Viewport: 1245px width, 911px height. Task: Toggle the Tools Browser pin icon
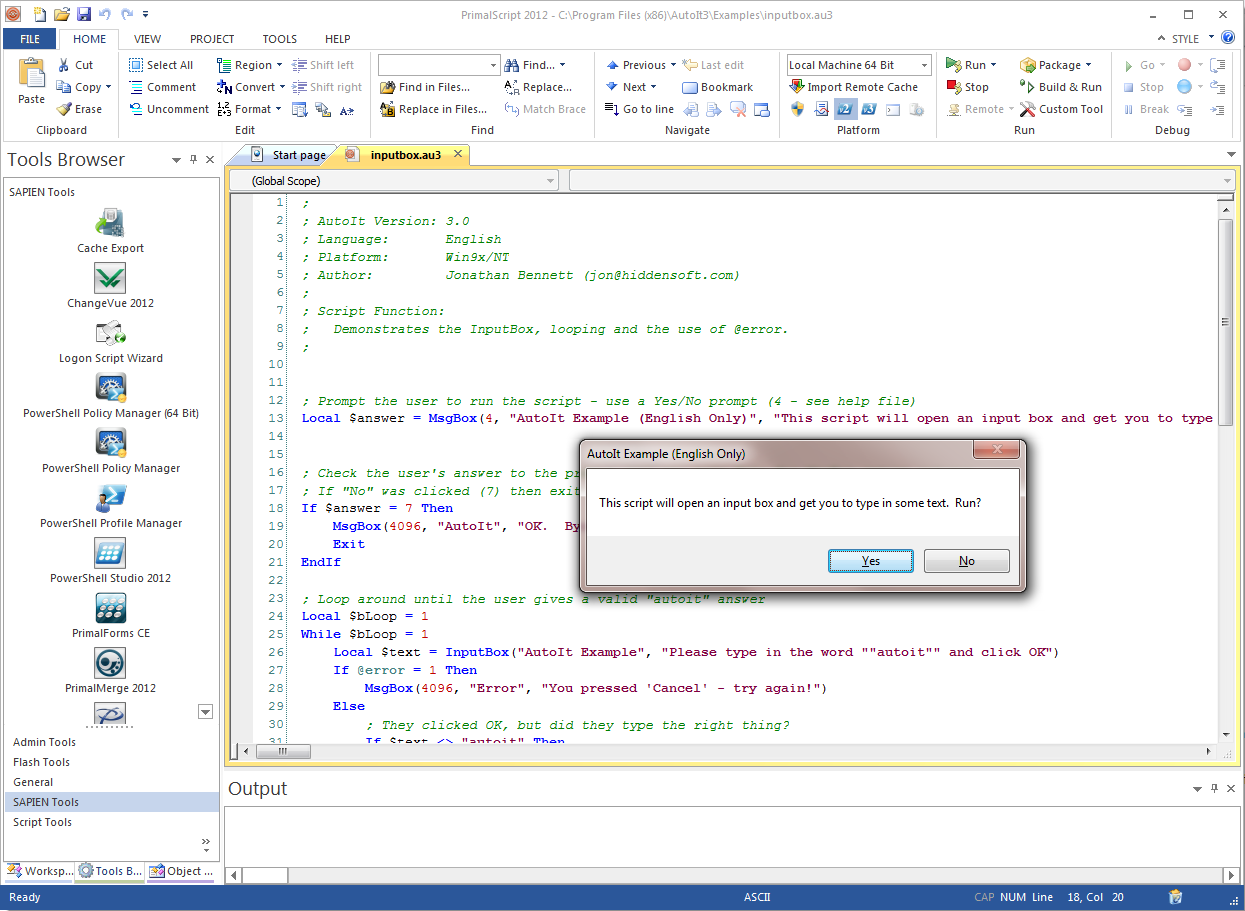coord(192,160)
